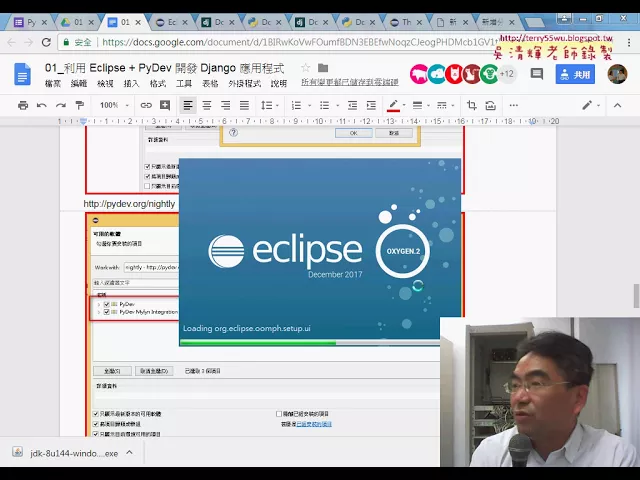Open download item options chevron for jdk file
The height and width of the screenshot is (480, 640).
[x=129, y=452]
